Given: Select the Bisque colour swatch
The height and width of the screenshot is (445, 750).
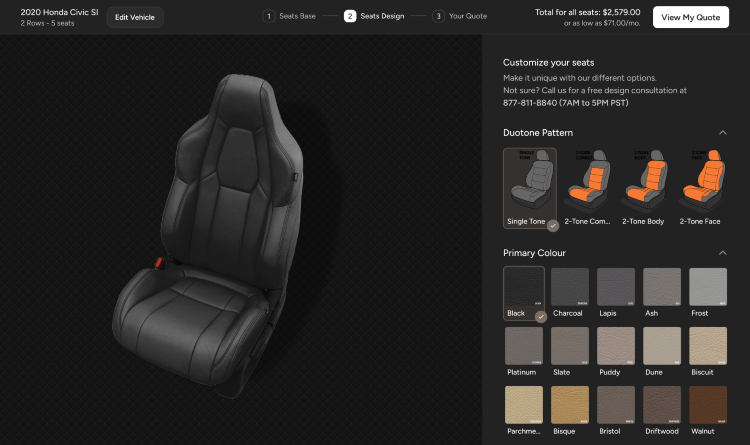Looking at the screenshot, I should [570, 406].
